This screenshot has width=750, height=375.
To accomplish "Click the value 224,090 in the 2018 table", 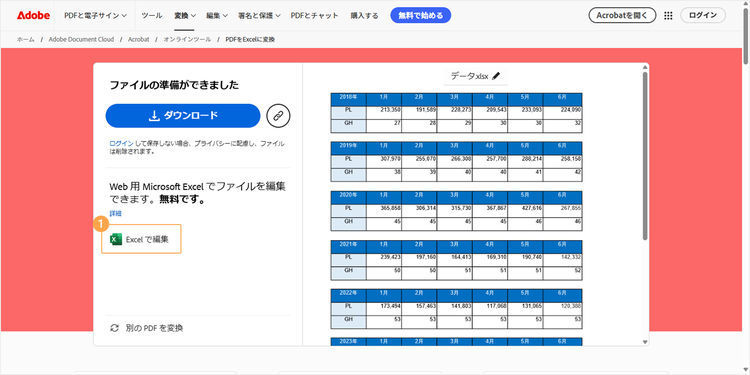I will (x=570, y=110).
